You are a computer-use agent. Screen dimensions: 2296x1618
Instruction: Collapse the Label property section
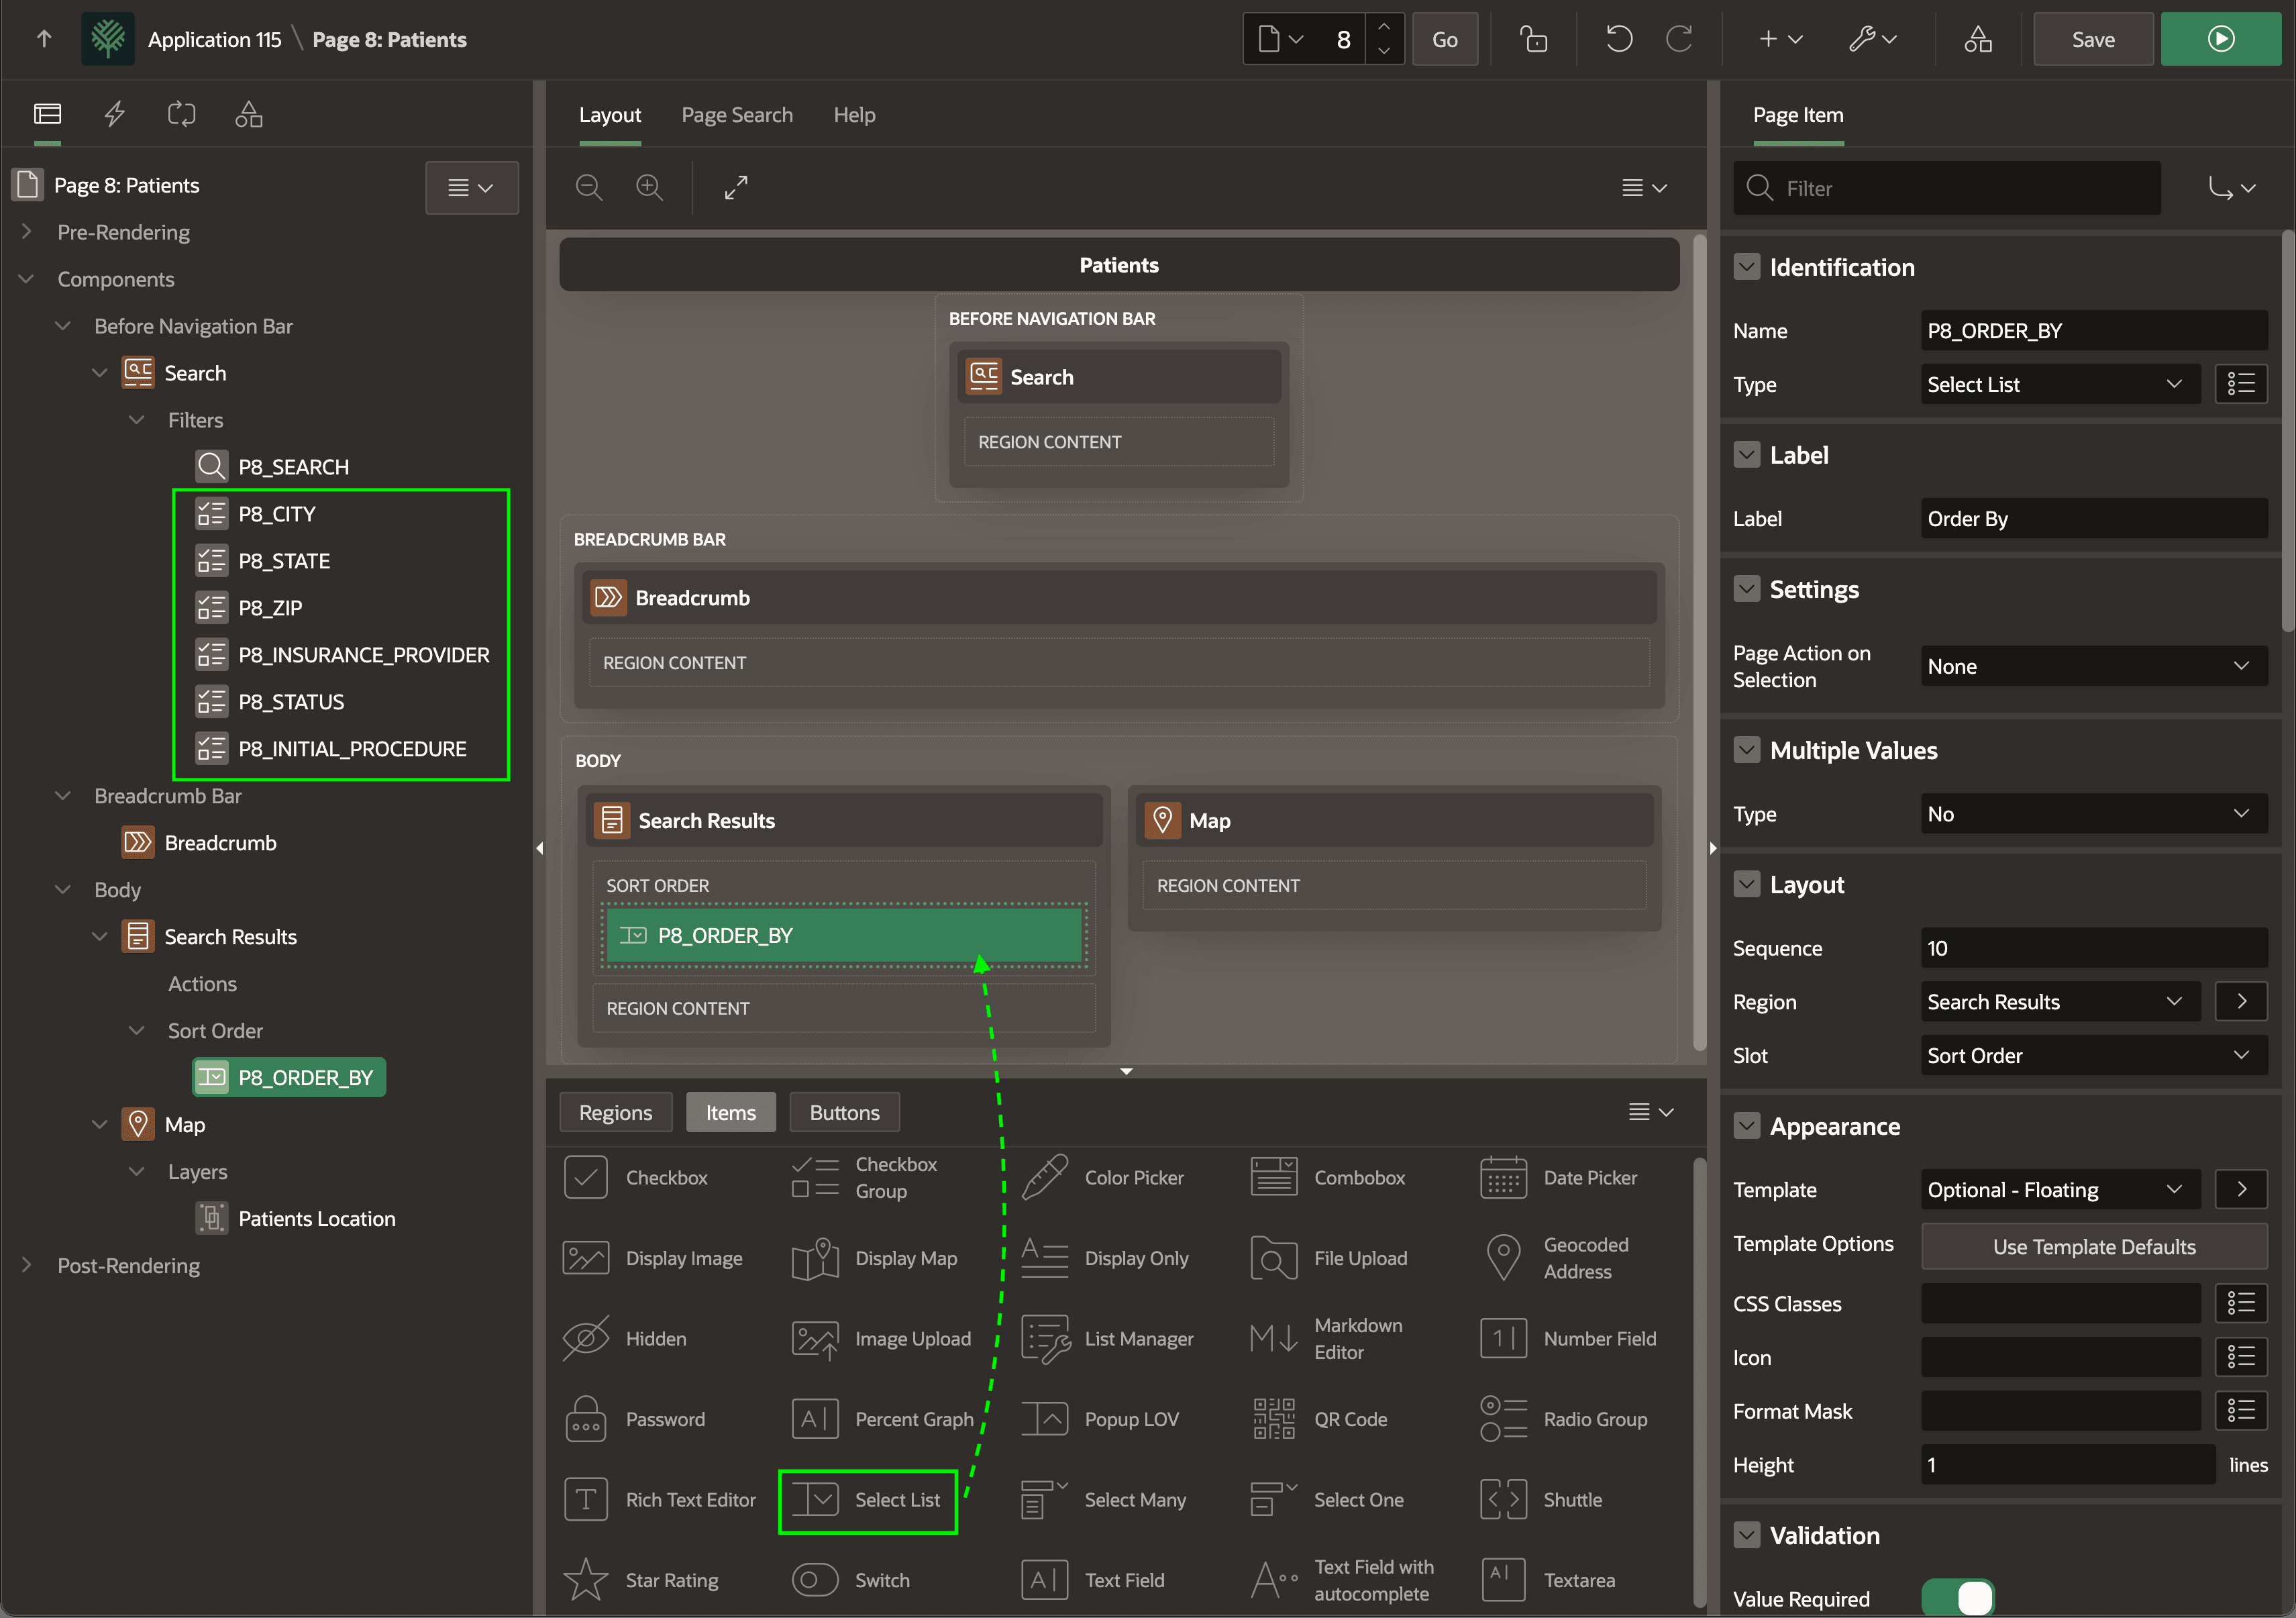click(x=1746, y=455)
